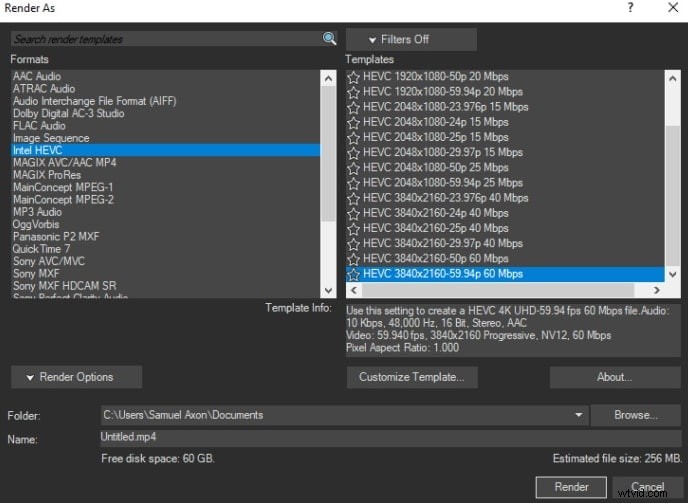The height and width of the screenshot is (503, 688).
Task: Star the selected HEVC 3840x2160-59.94p 60 Mbps template
Action: tap(354, 274)
